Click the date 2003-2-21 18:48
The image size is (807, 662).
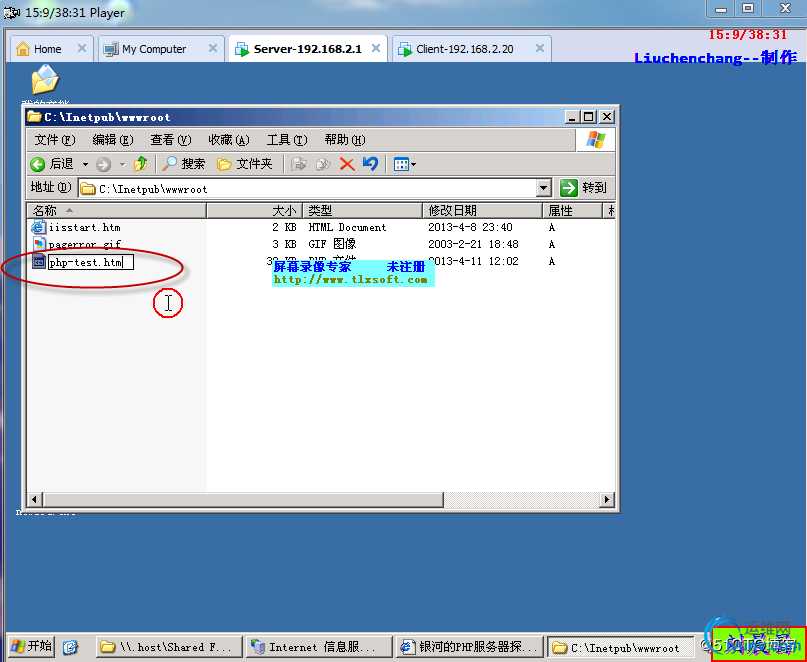(473, 244)
